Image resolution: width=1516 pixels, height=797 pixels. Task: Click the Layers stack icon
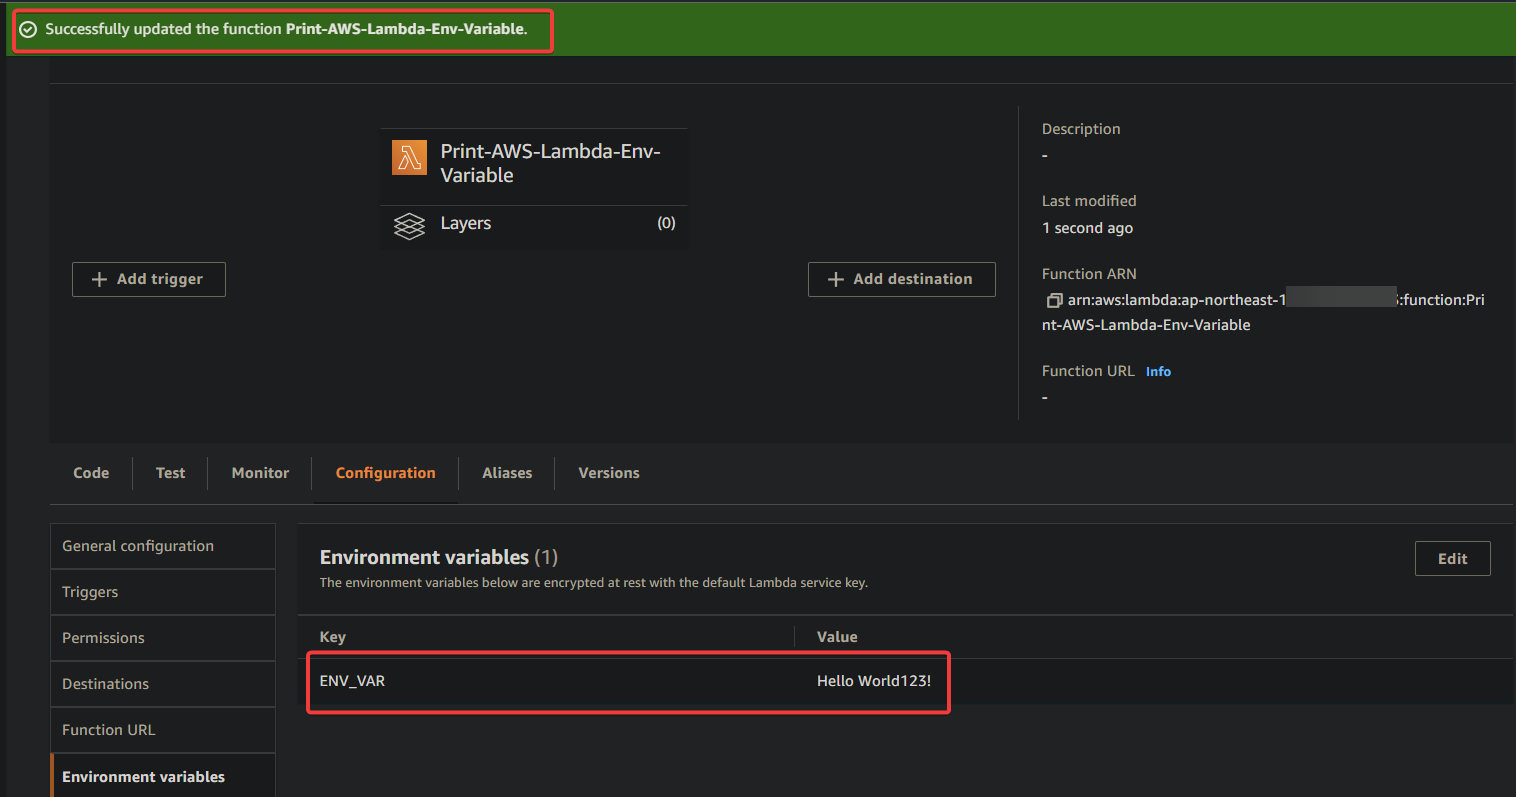coord(409,227)
